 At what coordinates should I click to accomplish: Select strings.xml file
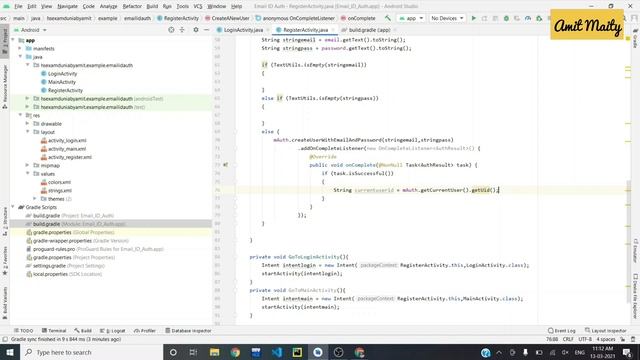[x=60, y=191]
